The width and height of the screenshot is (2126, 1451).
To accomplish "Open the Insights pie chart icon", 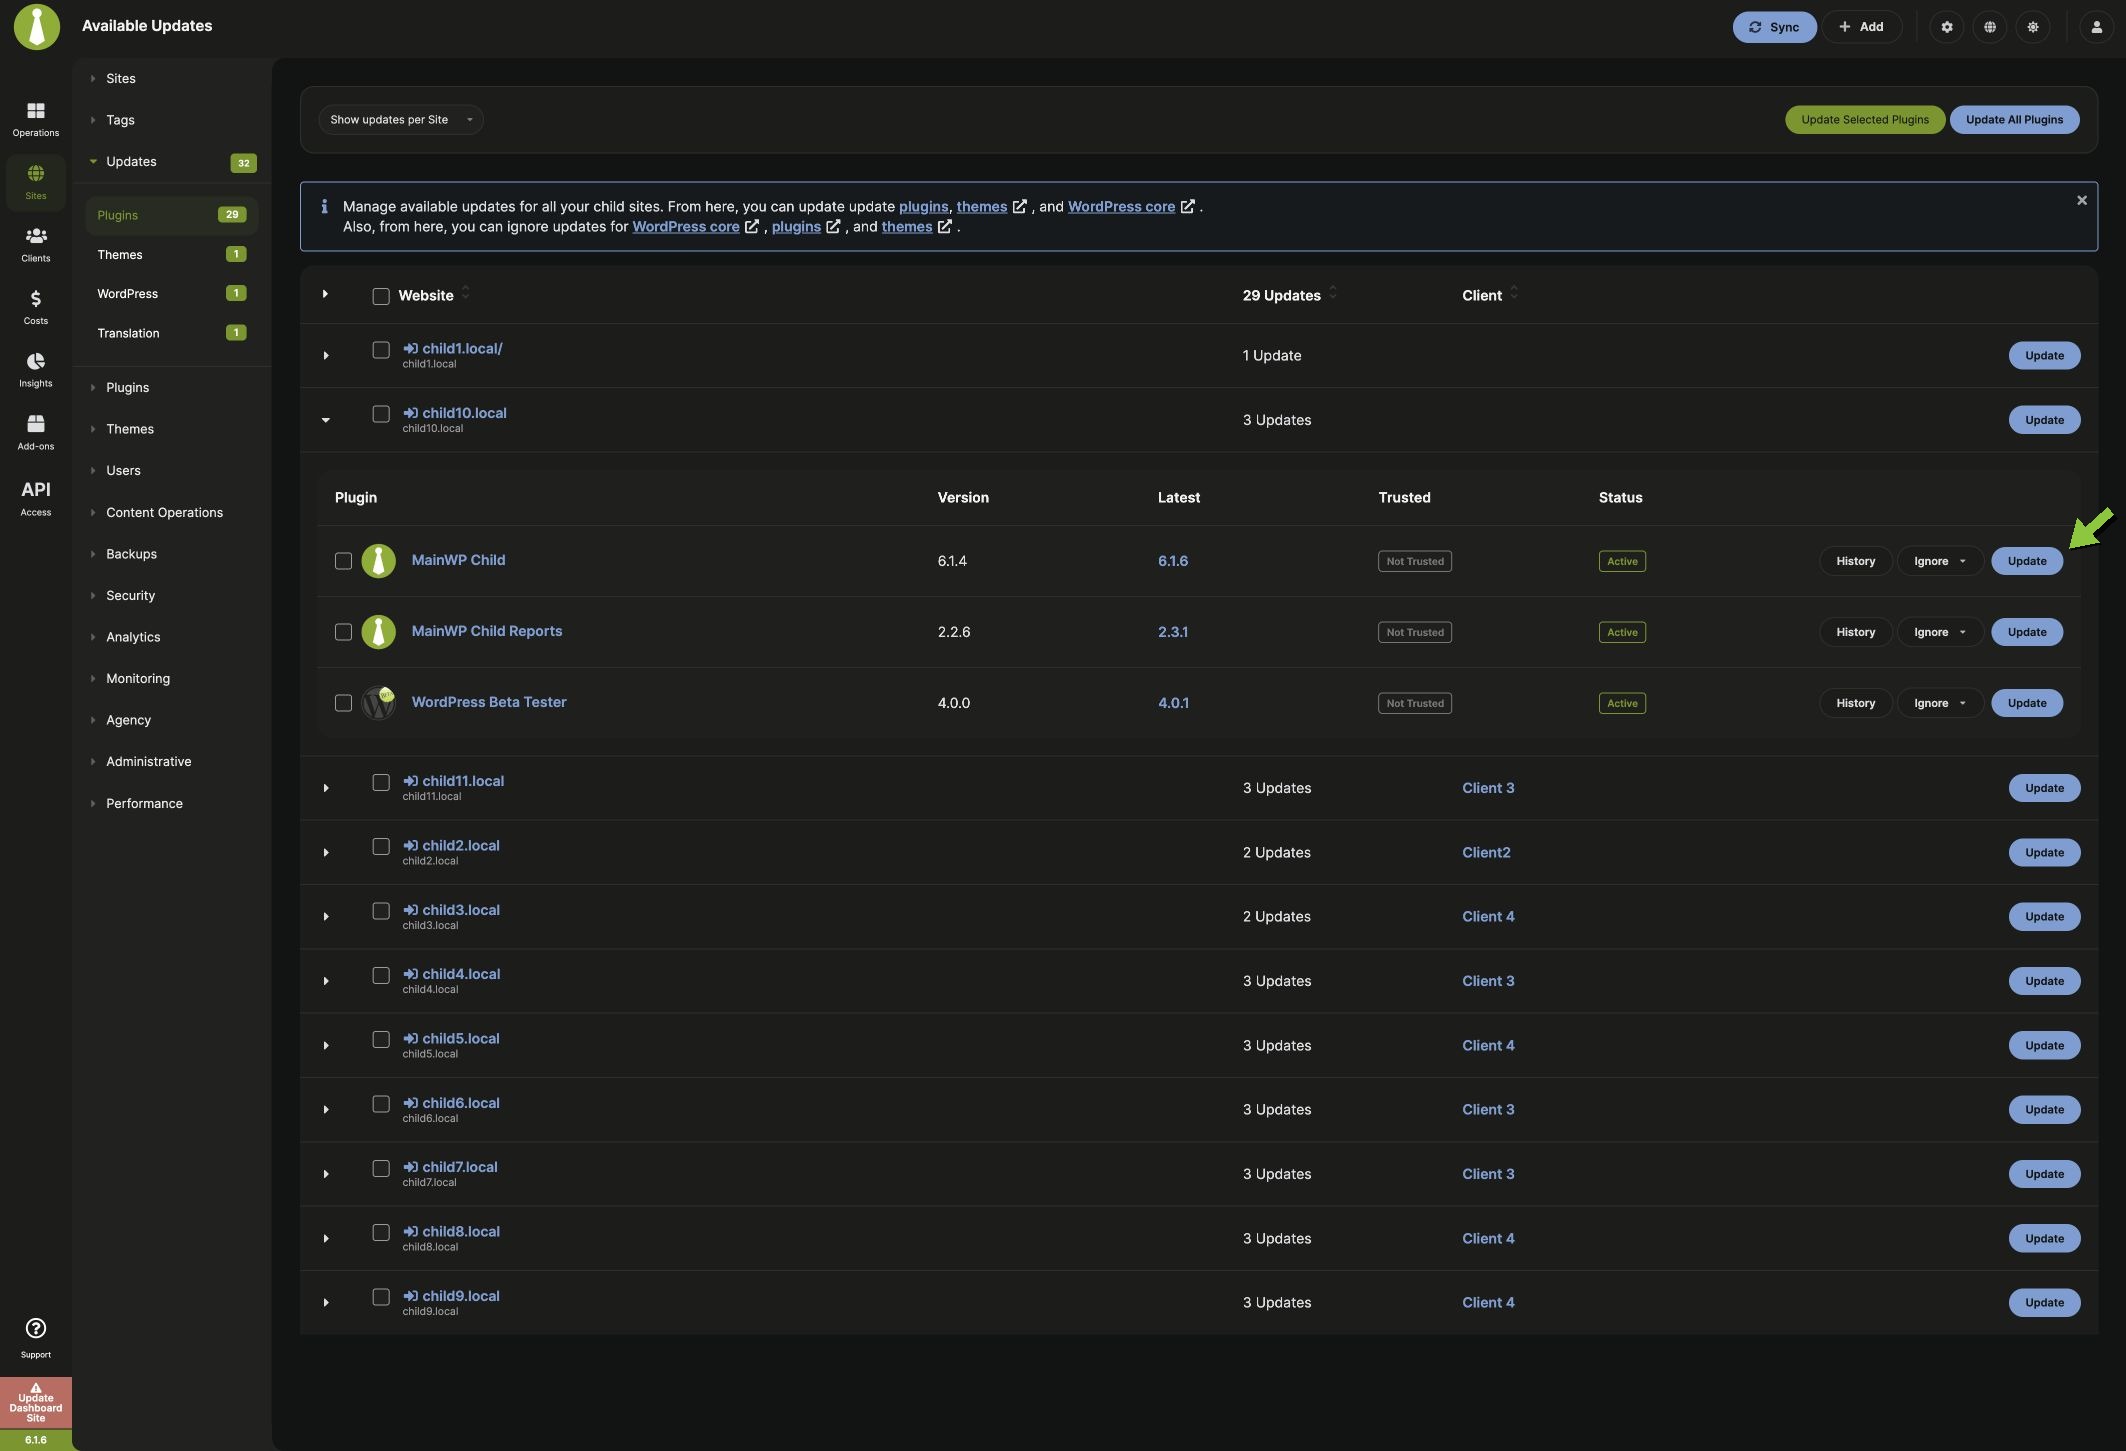I will pyautogui.click(x=36, y=362).
